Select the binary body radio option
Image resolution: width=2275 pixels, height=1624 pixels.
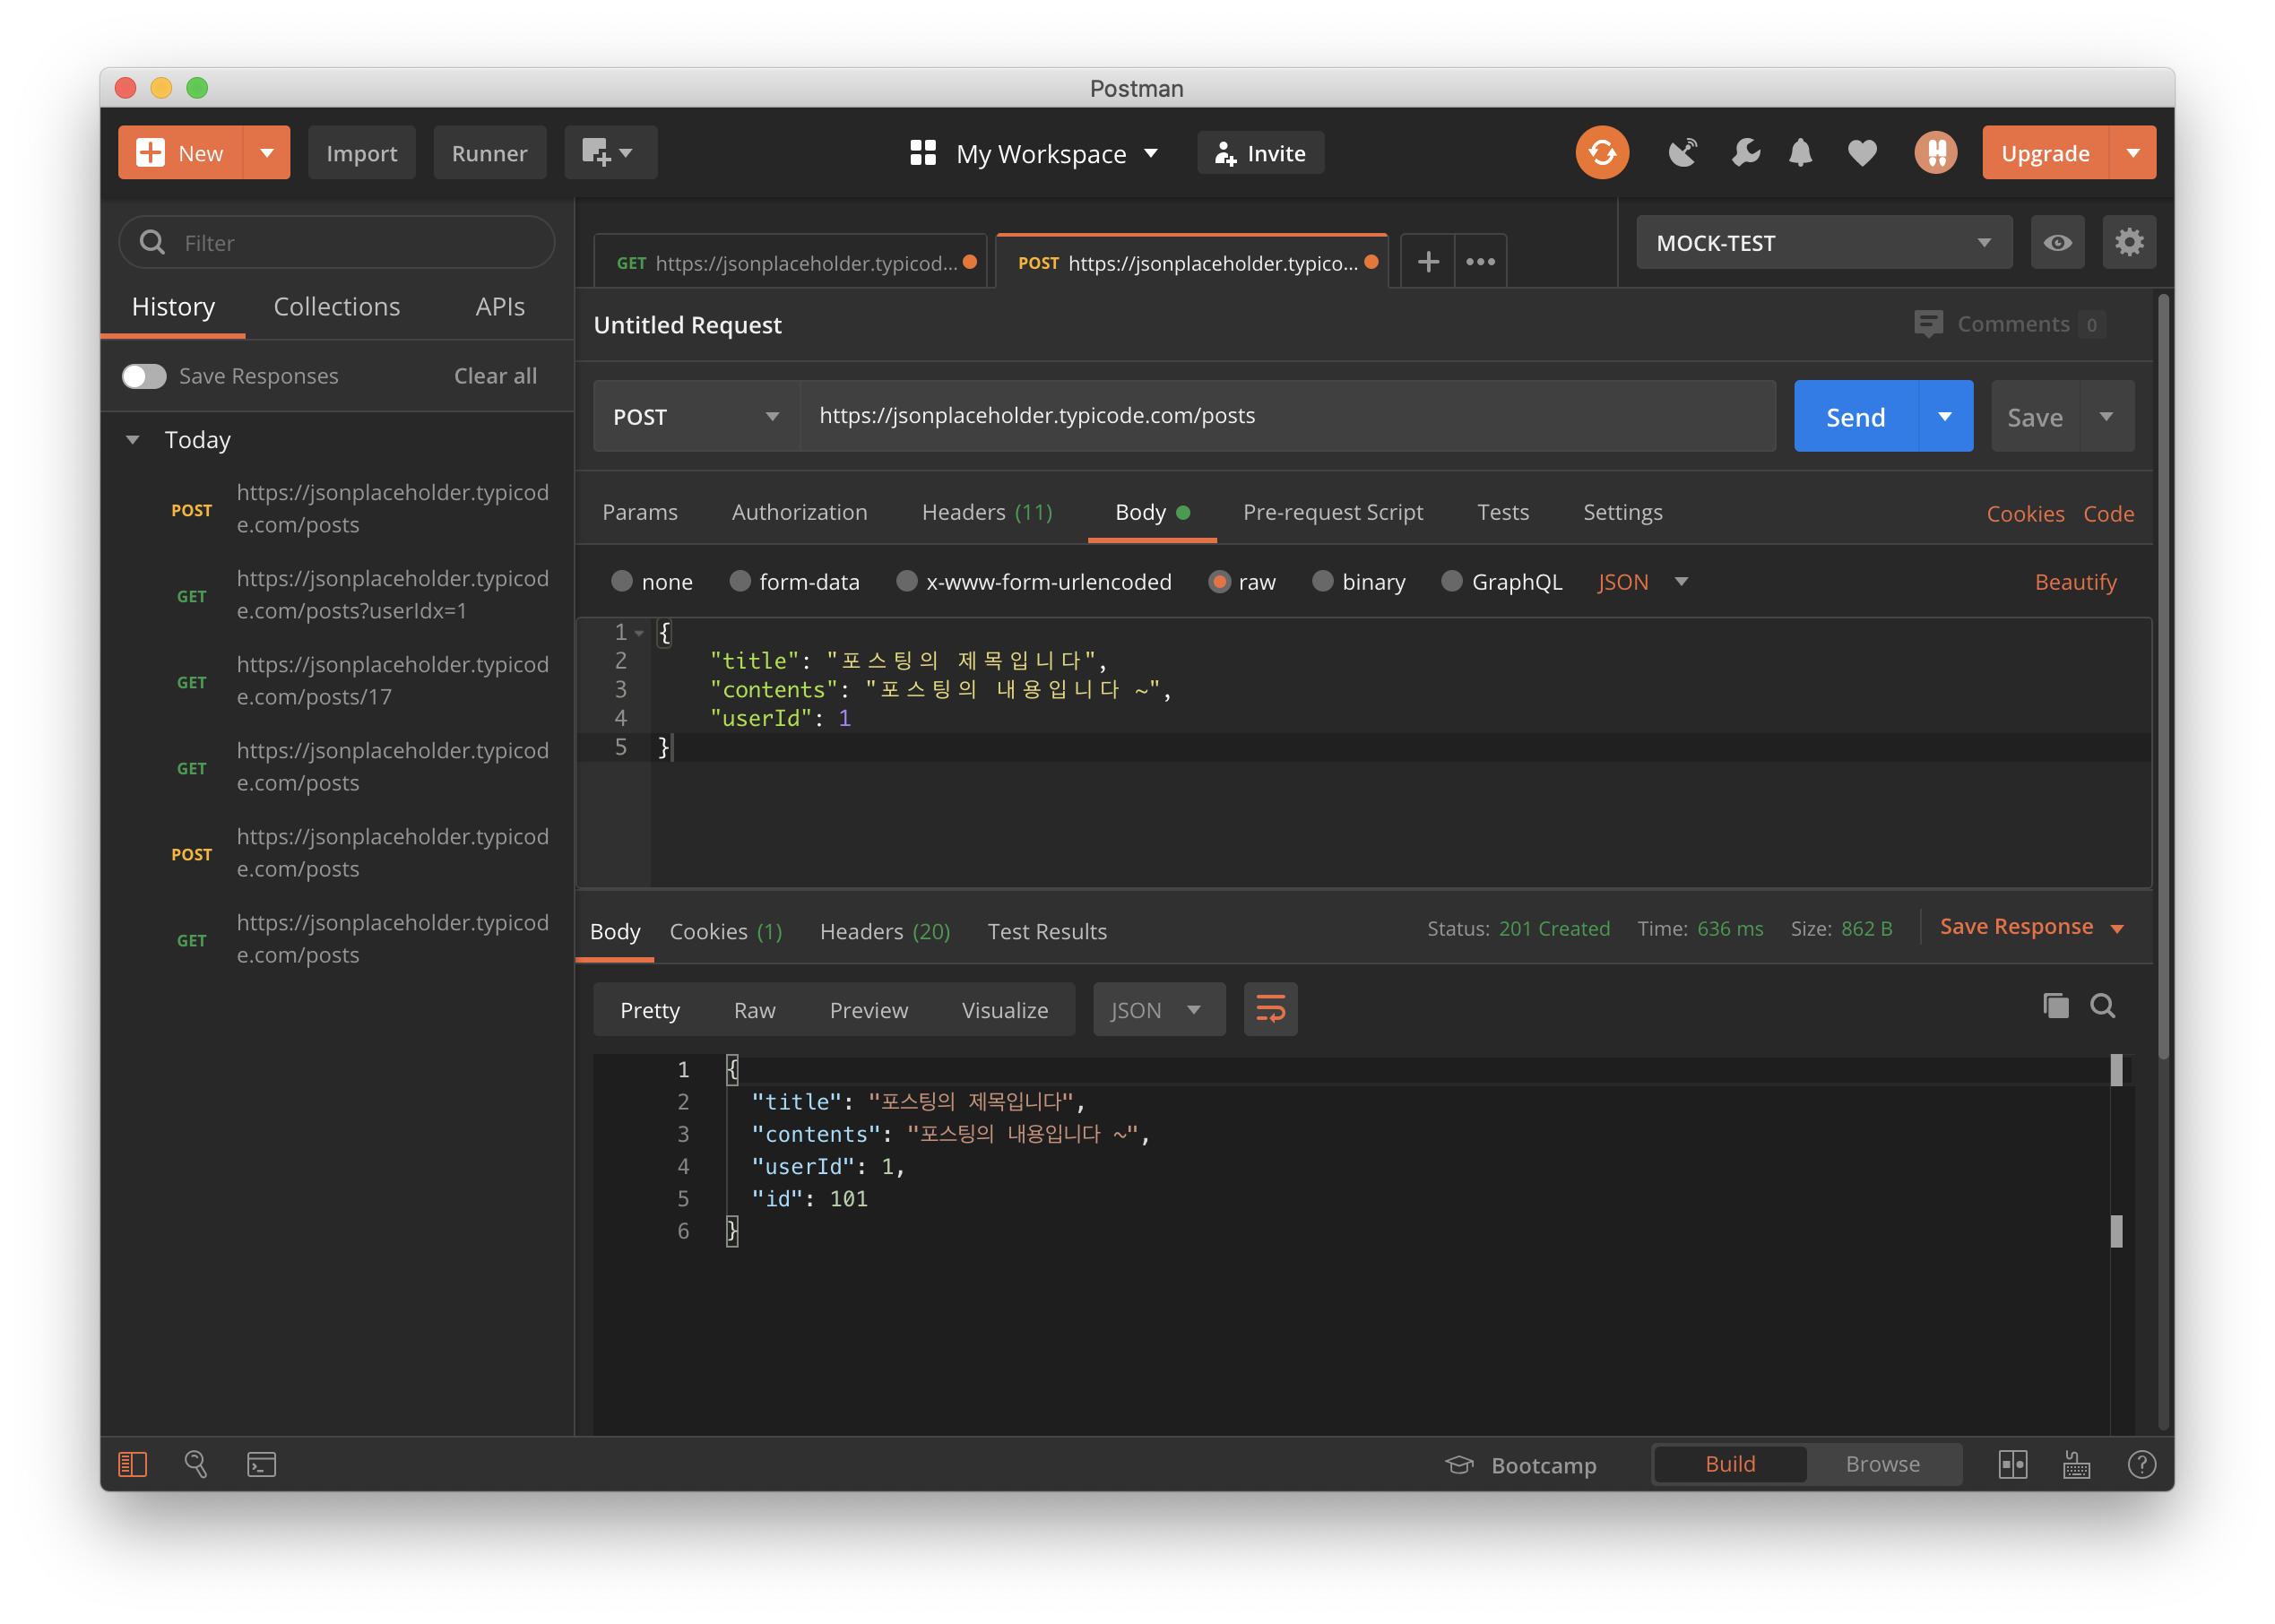pos(1322,582)
